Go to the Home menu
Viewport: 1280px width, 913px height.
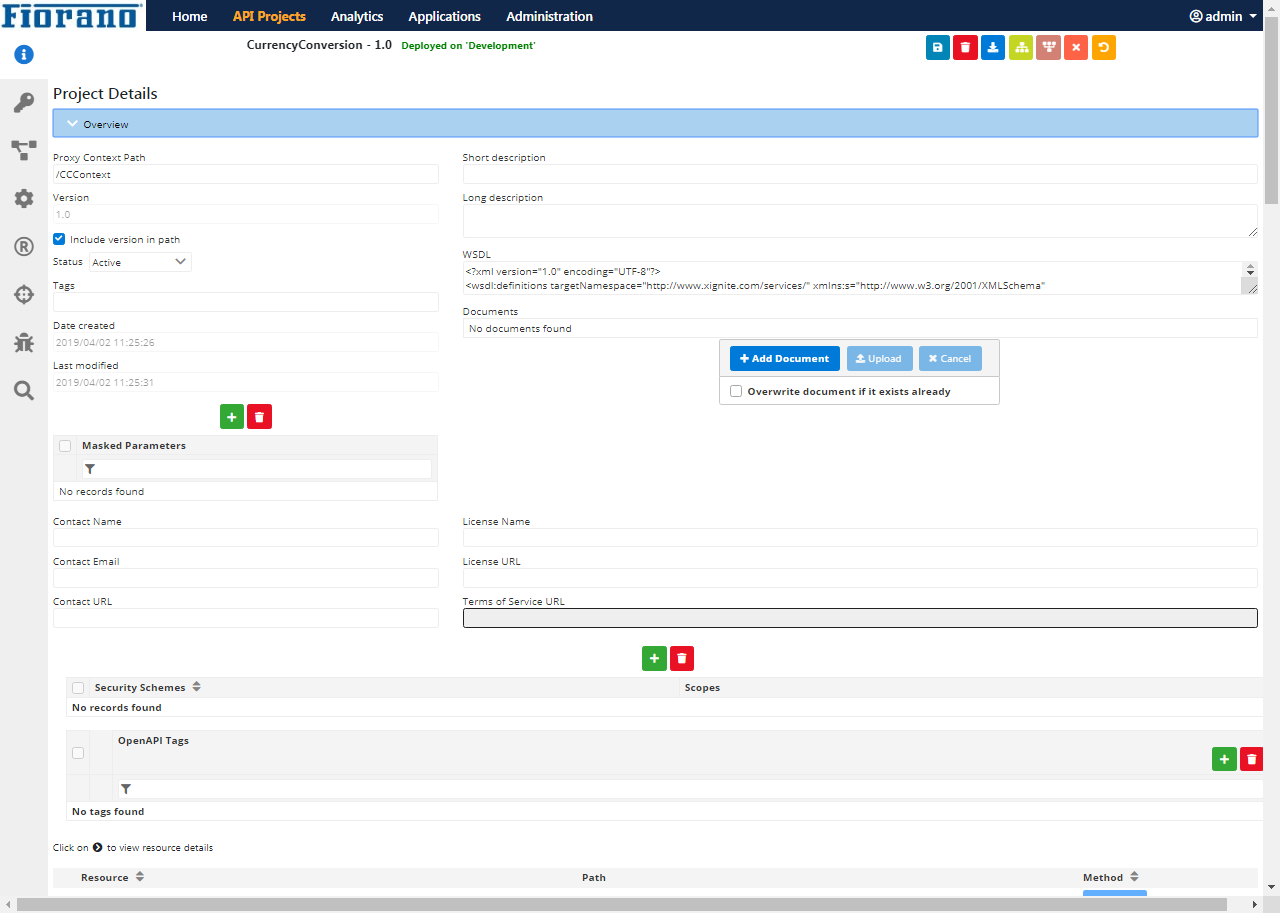pyautogui.click(x=190, y=16)
